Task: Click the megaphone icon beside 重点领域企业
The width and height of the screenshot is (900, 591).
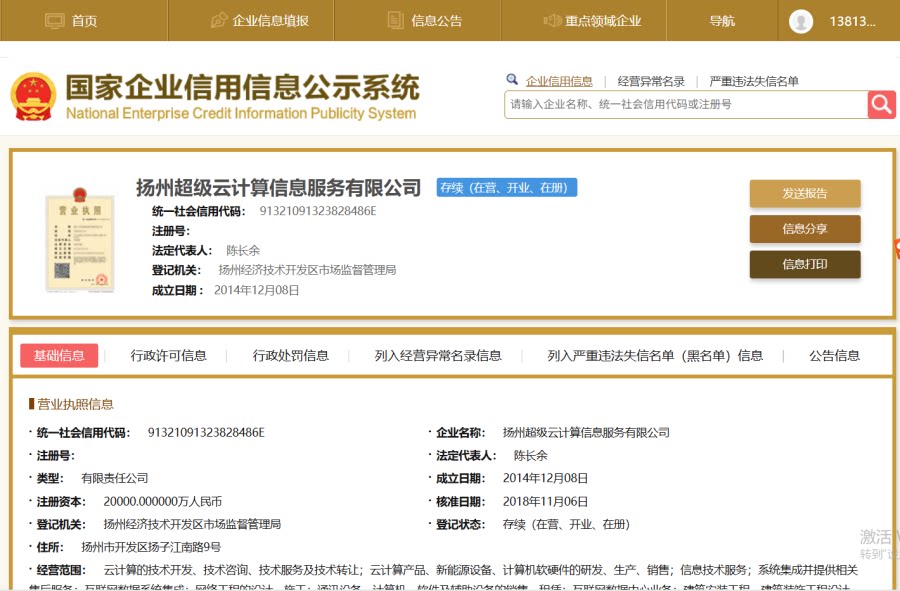Action: [x=552, y=21]
